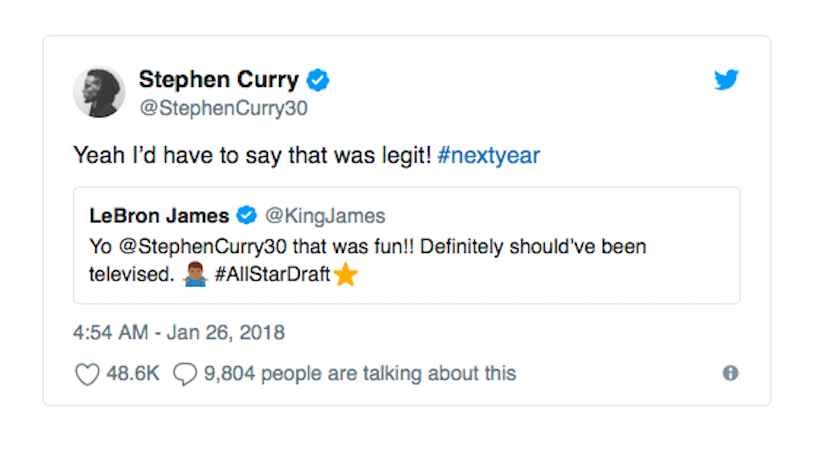
Task: Click the 48.6K likes count
Action: [132, 374]
